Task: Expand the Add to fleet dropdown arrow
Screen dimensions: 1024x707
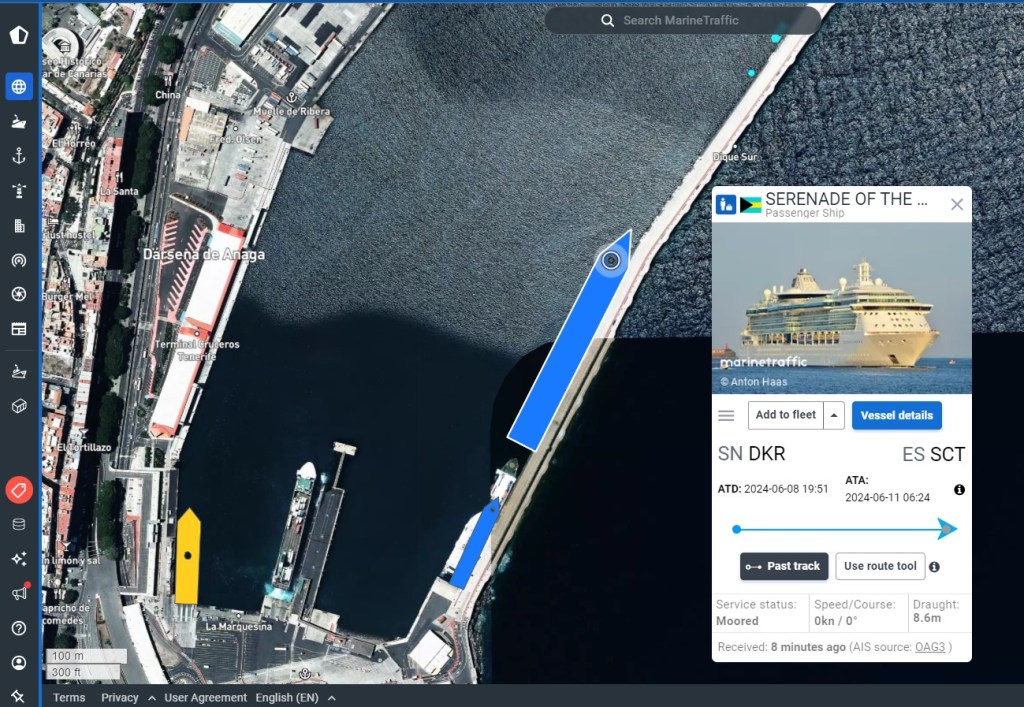Action: click(x=835, y=415)
